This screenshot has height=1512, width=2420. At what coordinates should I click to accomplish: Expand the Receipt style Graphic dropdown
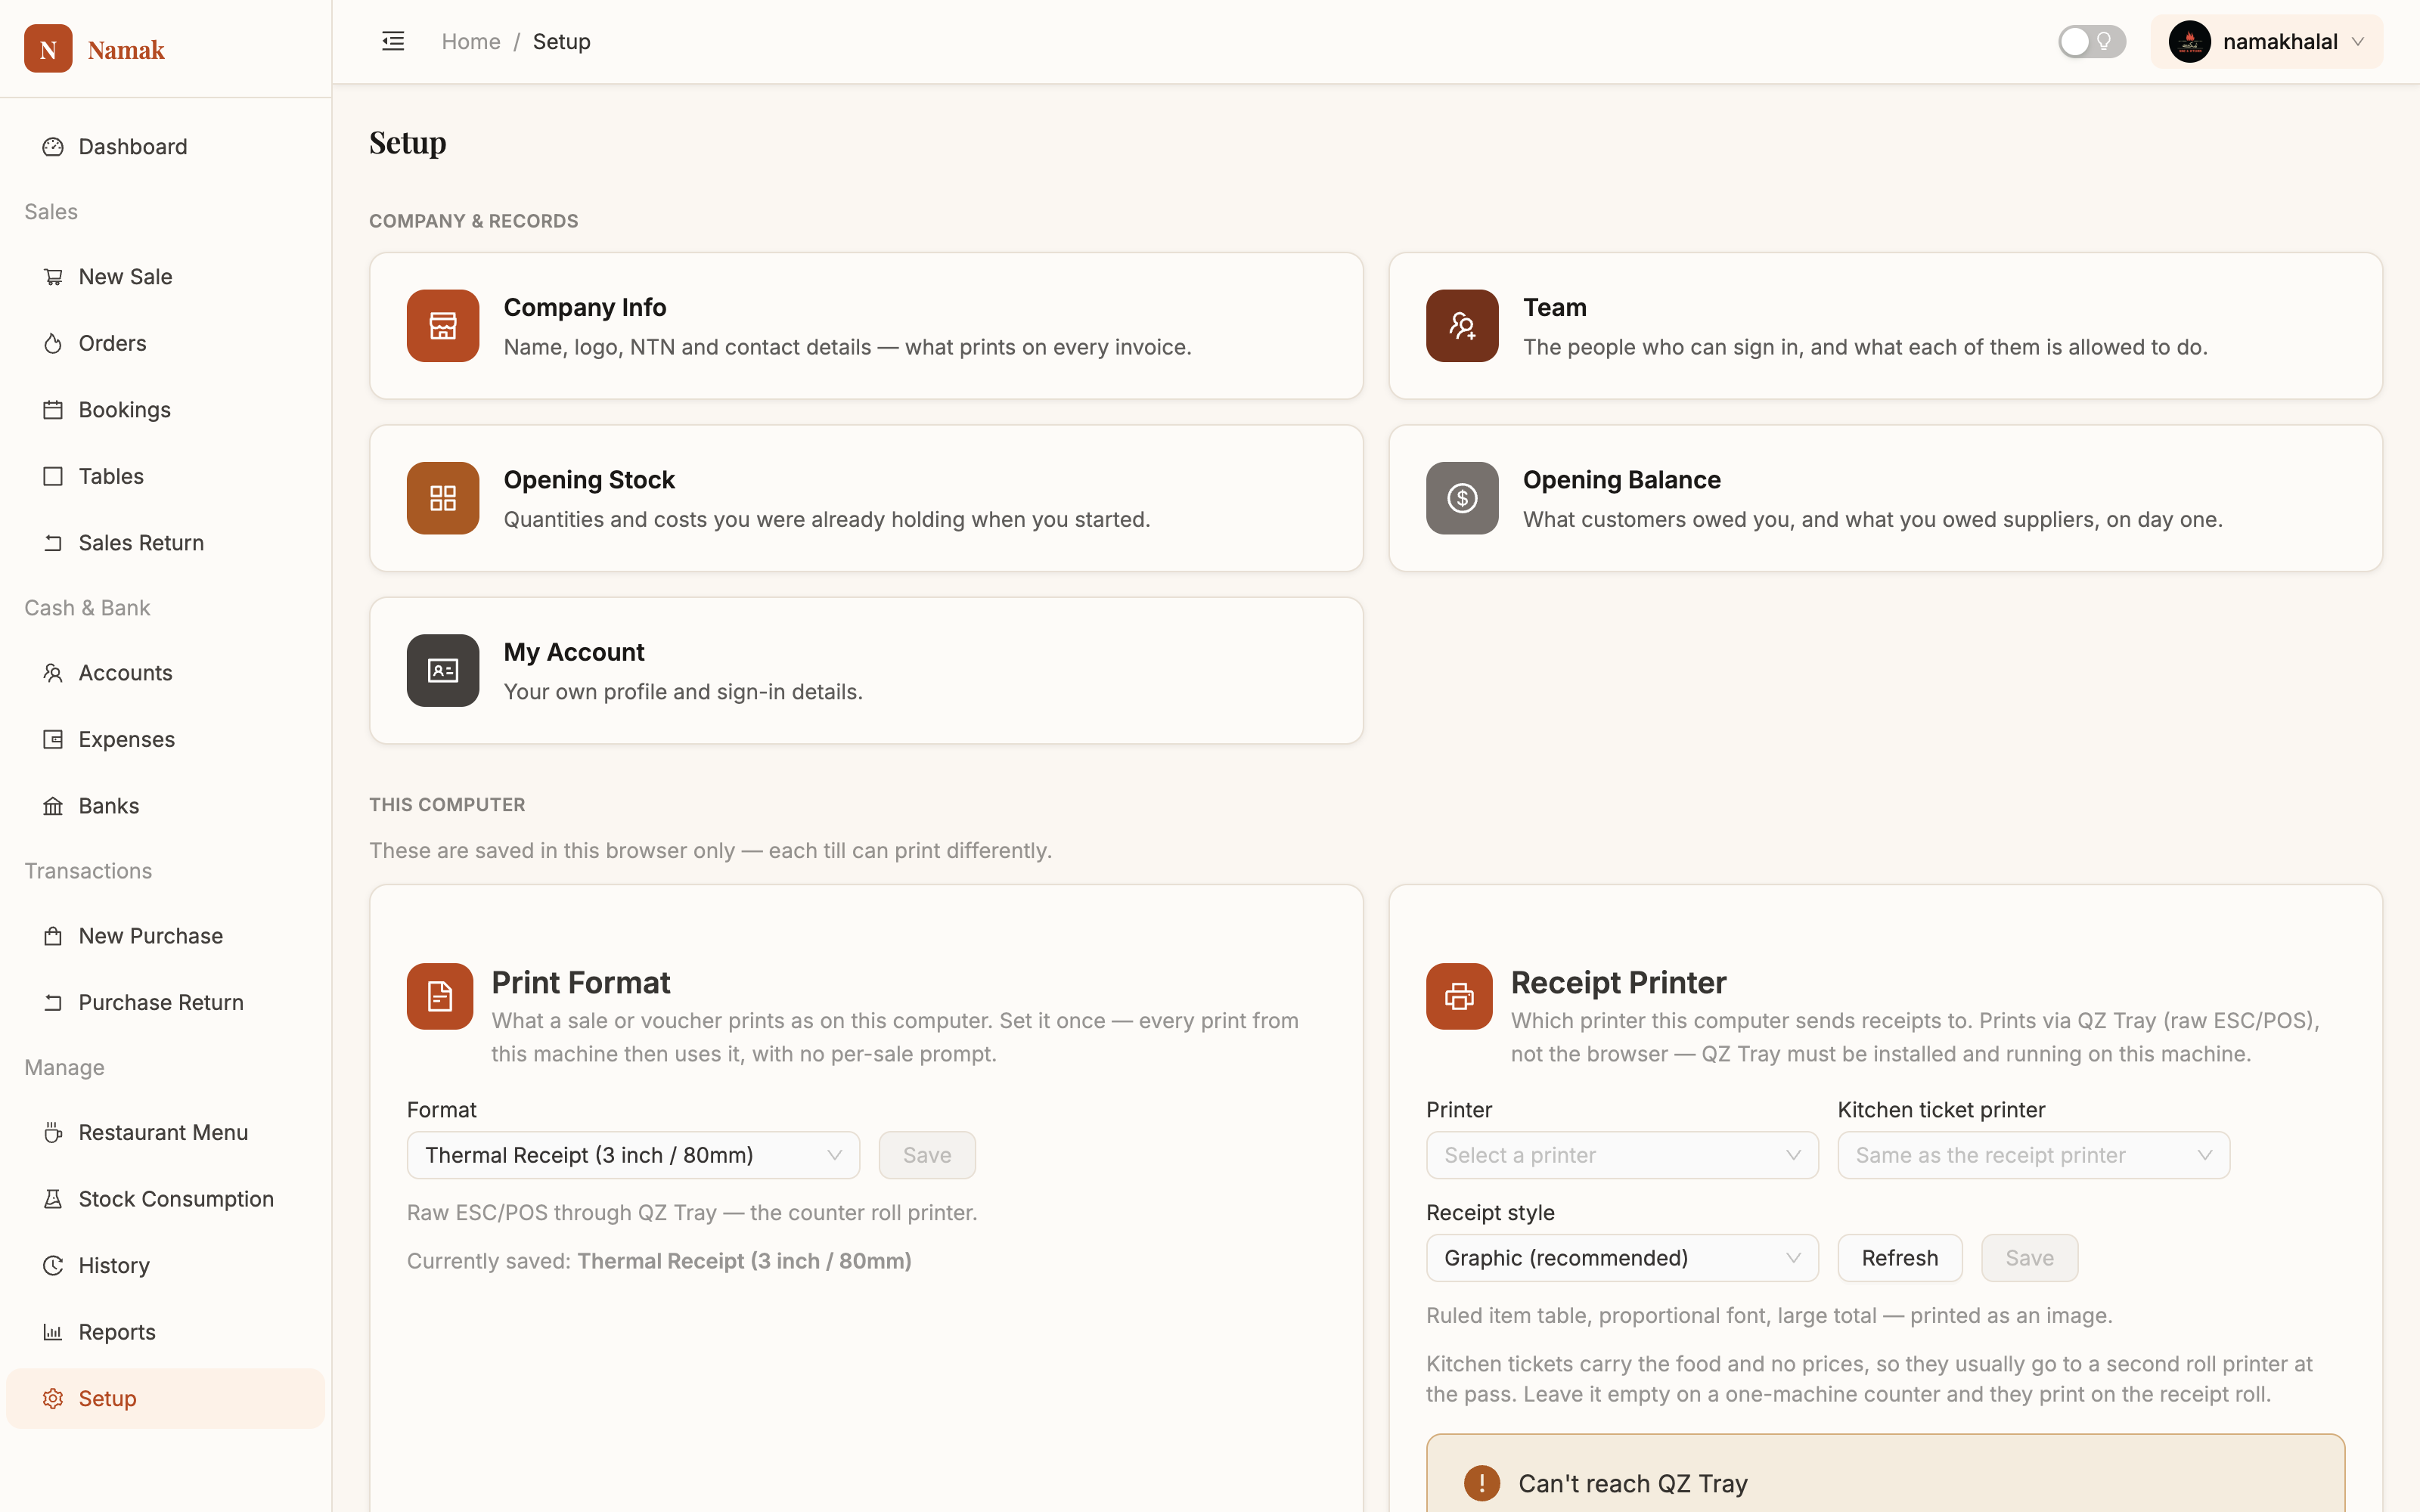1621,1258
